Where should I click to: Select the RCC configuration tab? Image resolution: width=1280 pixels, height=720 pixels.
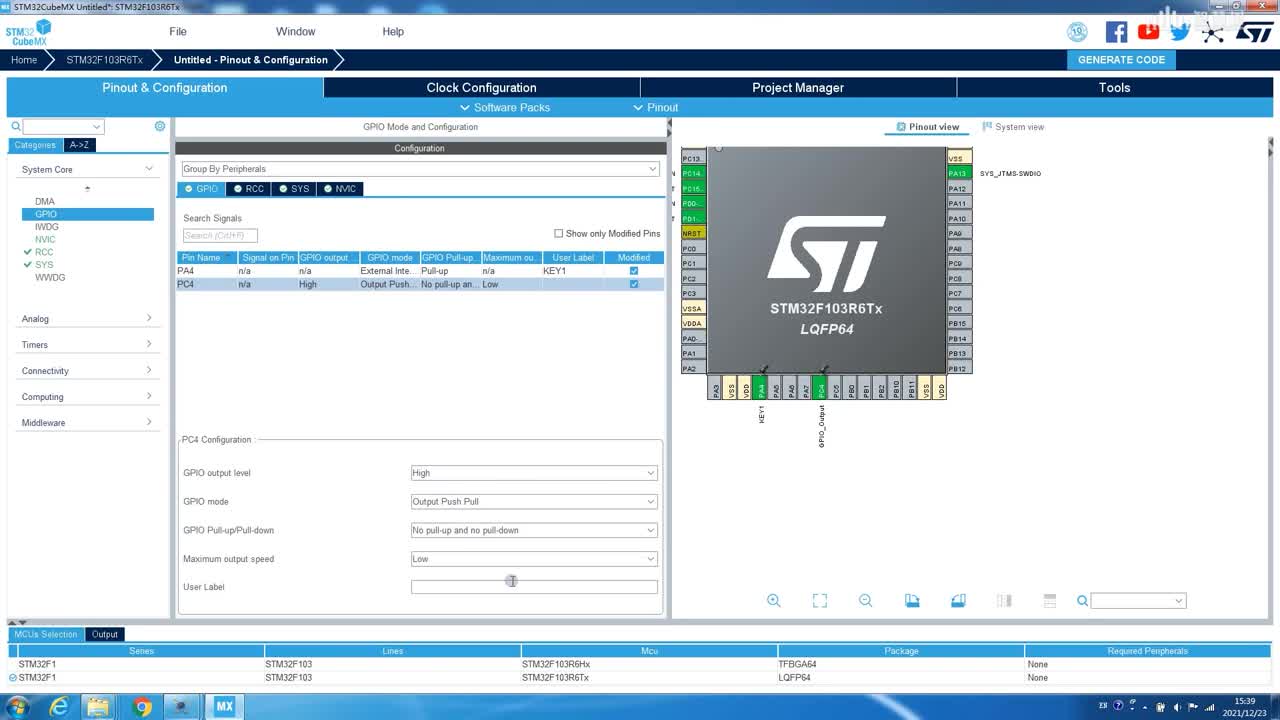[249, 189]
